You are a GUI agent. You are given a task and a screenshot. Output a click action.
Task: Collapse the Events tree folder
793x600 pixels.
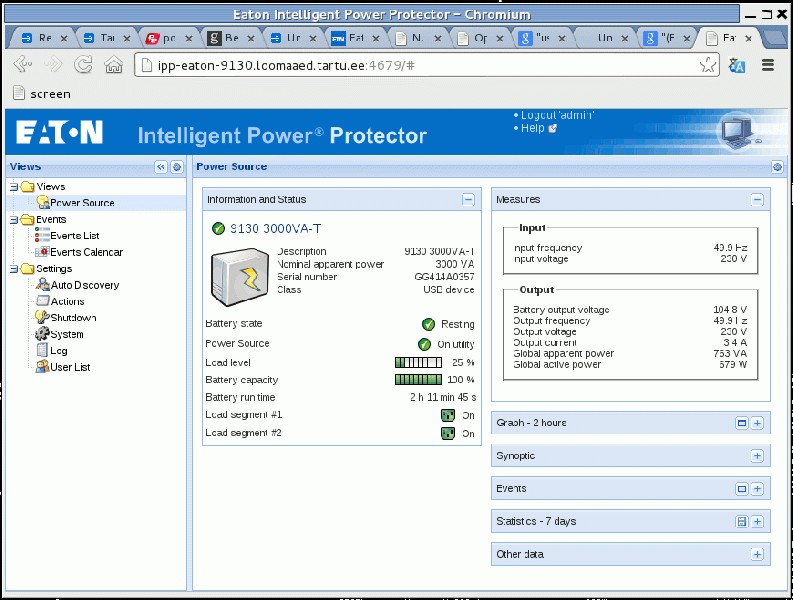(14, 220)
